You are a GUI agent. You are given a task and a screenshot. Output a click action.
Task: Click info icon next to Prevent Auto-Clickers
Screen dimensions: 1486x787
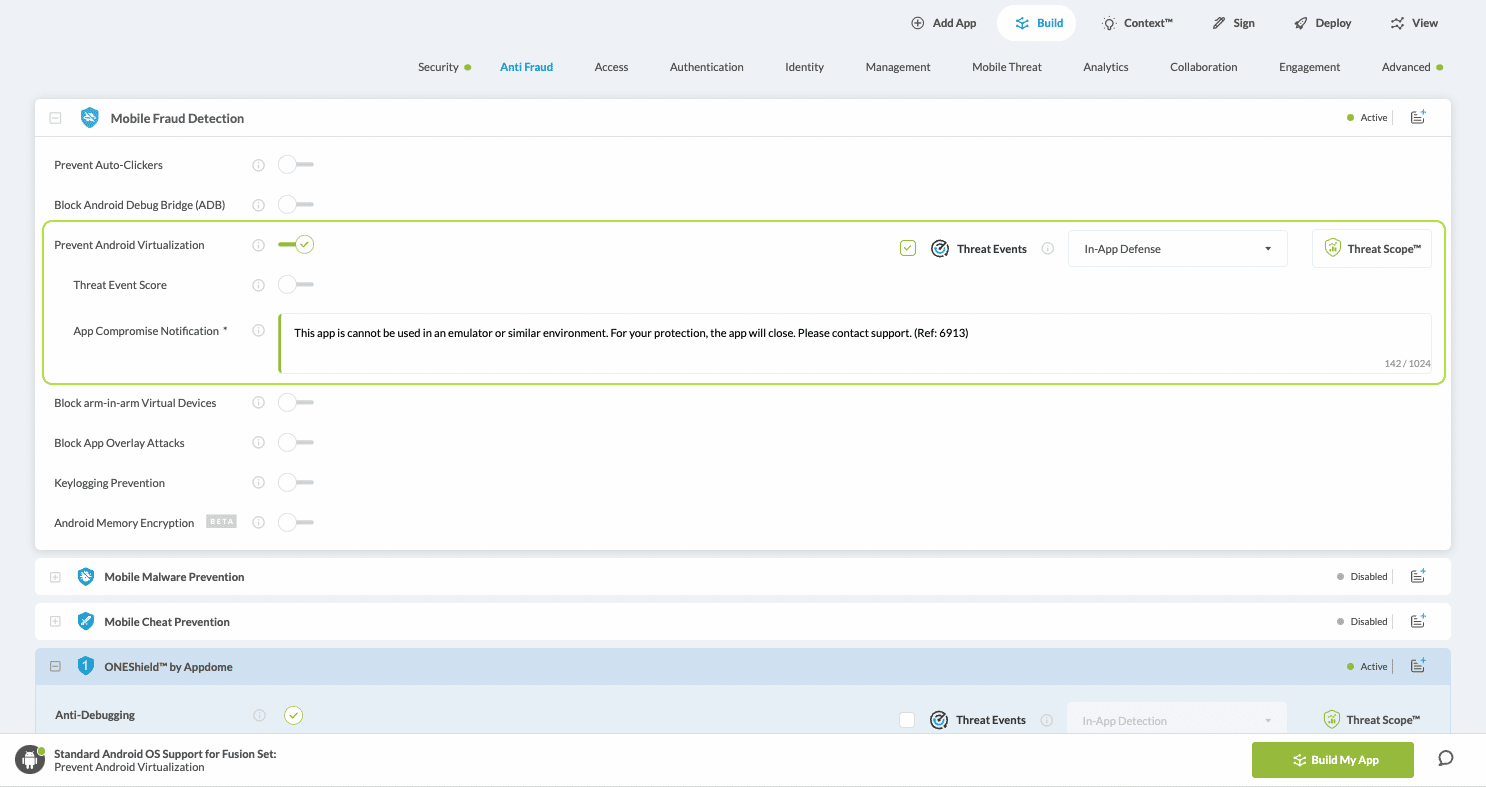tap(258, 165)
